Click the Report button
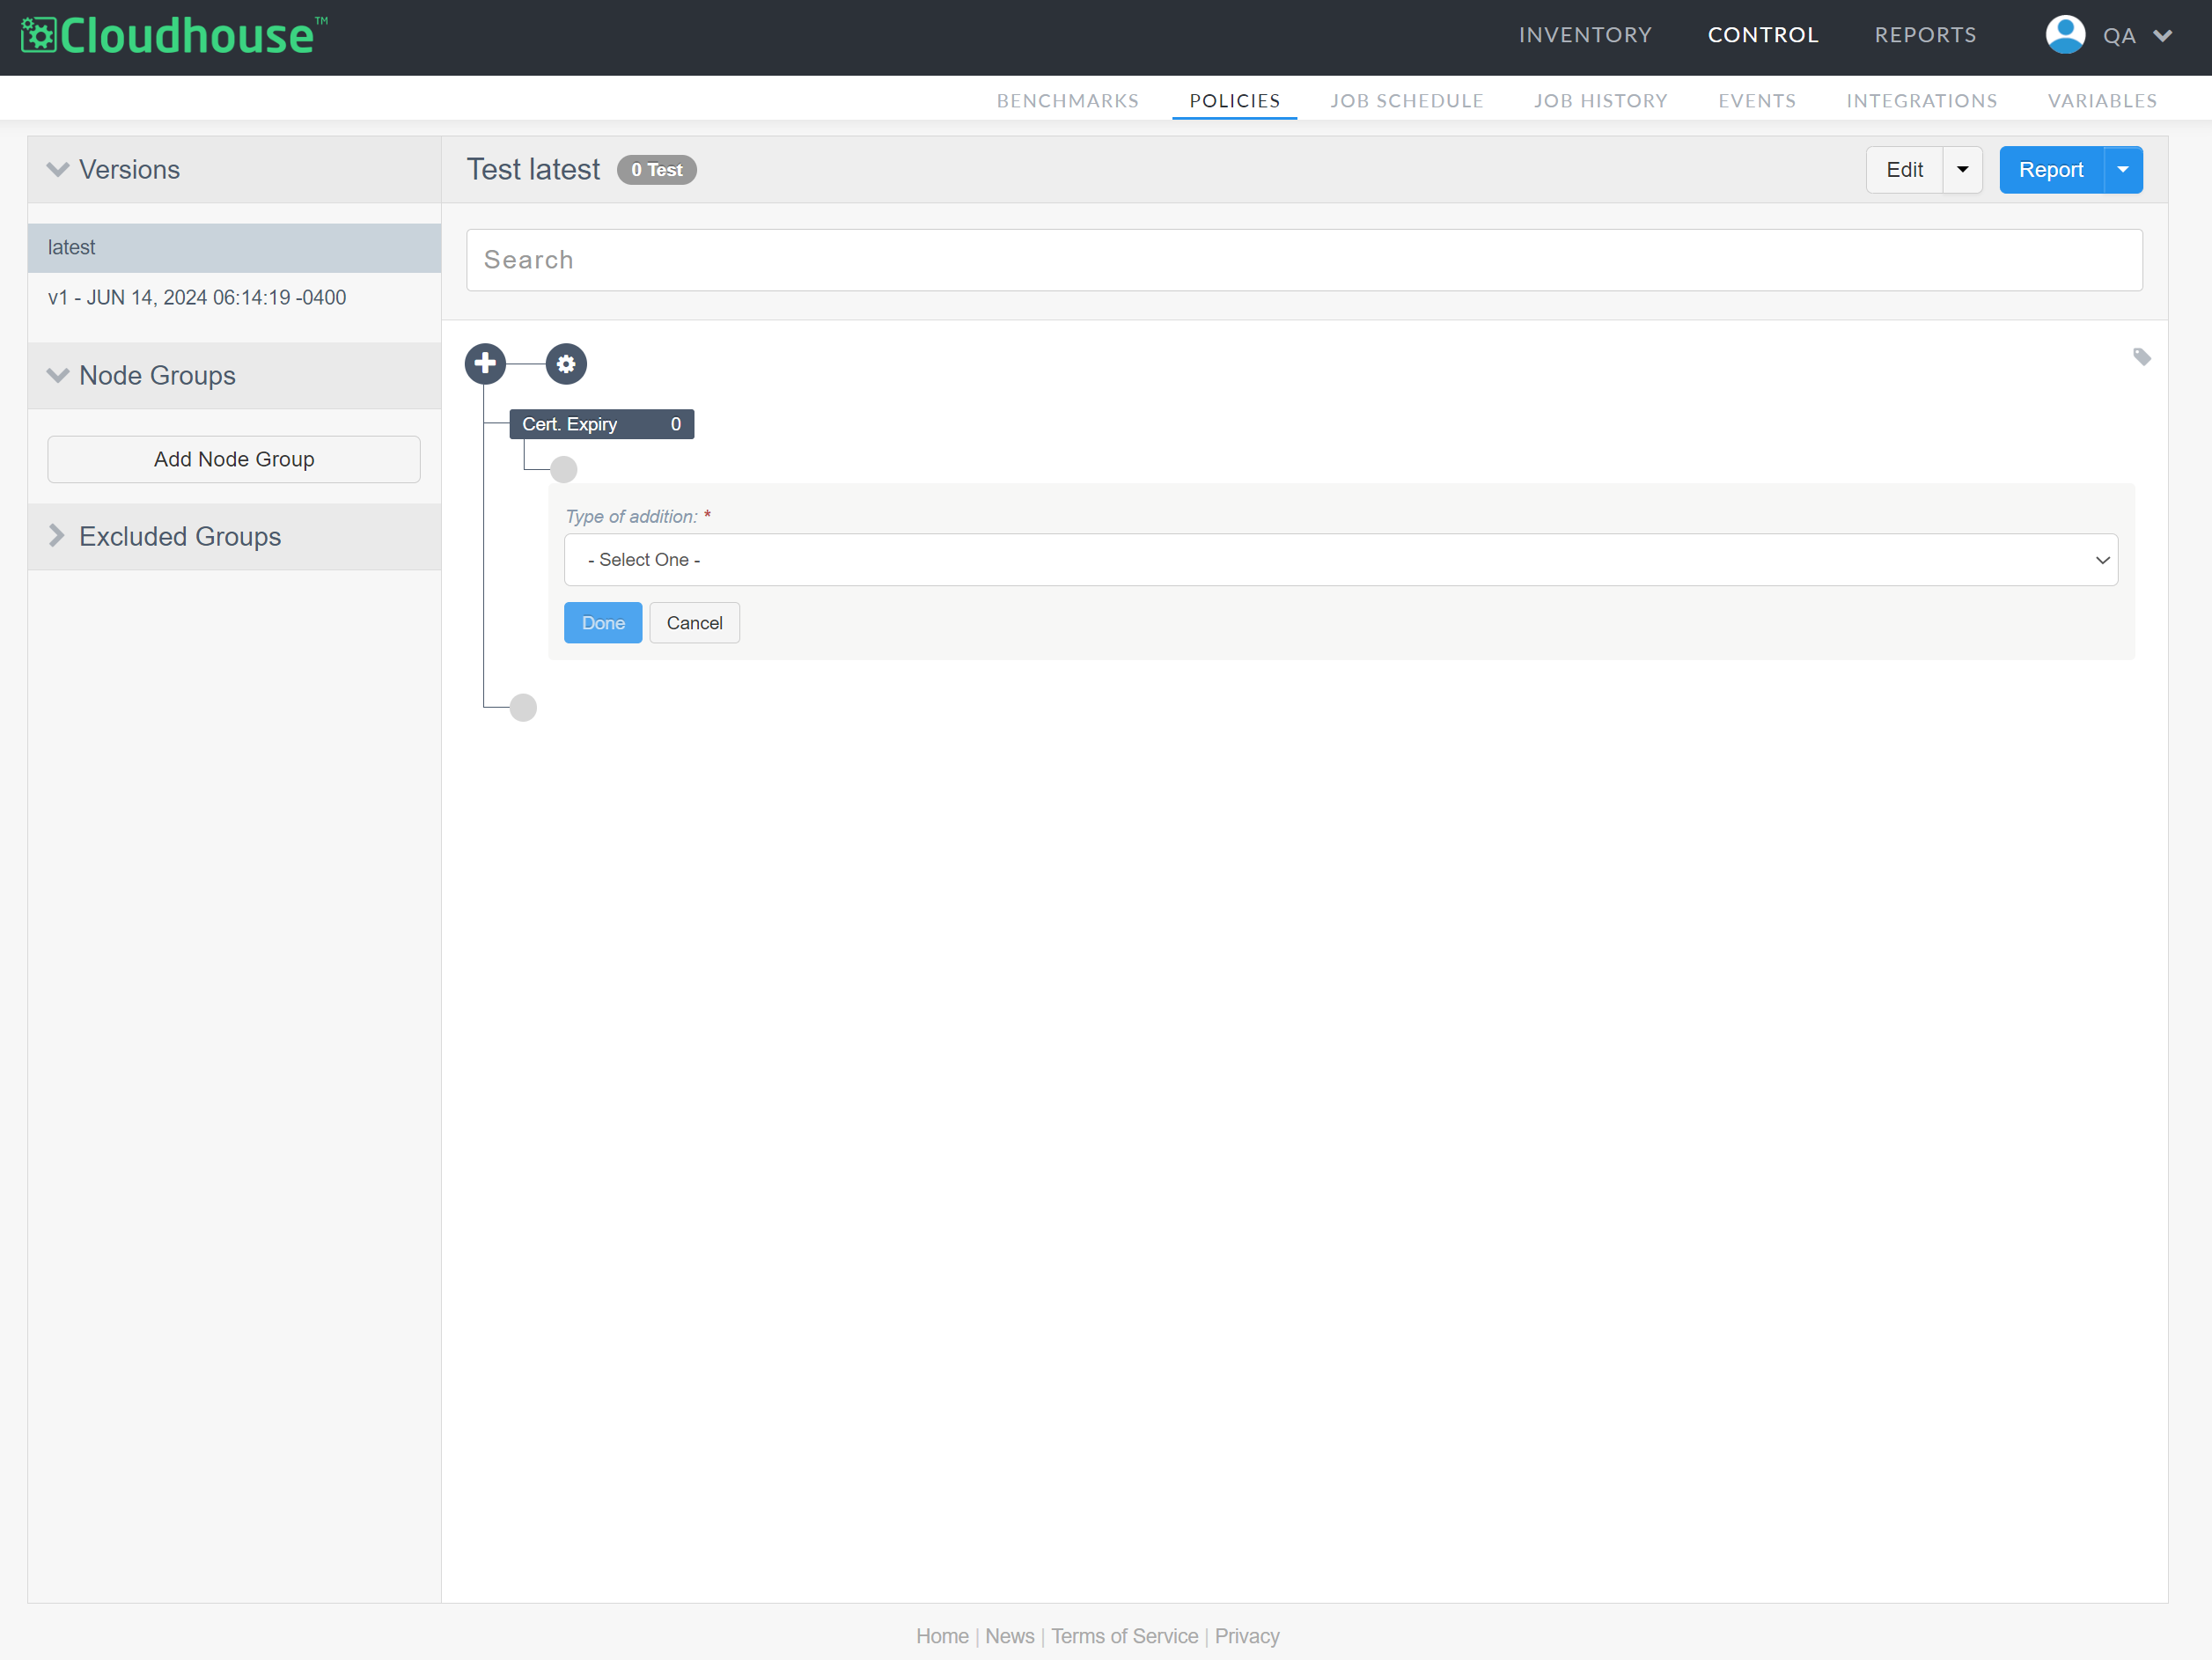The image size is (2212, 1660). 2051,170
